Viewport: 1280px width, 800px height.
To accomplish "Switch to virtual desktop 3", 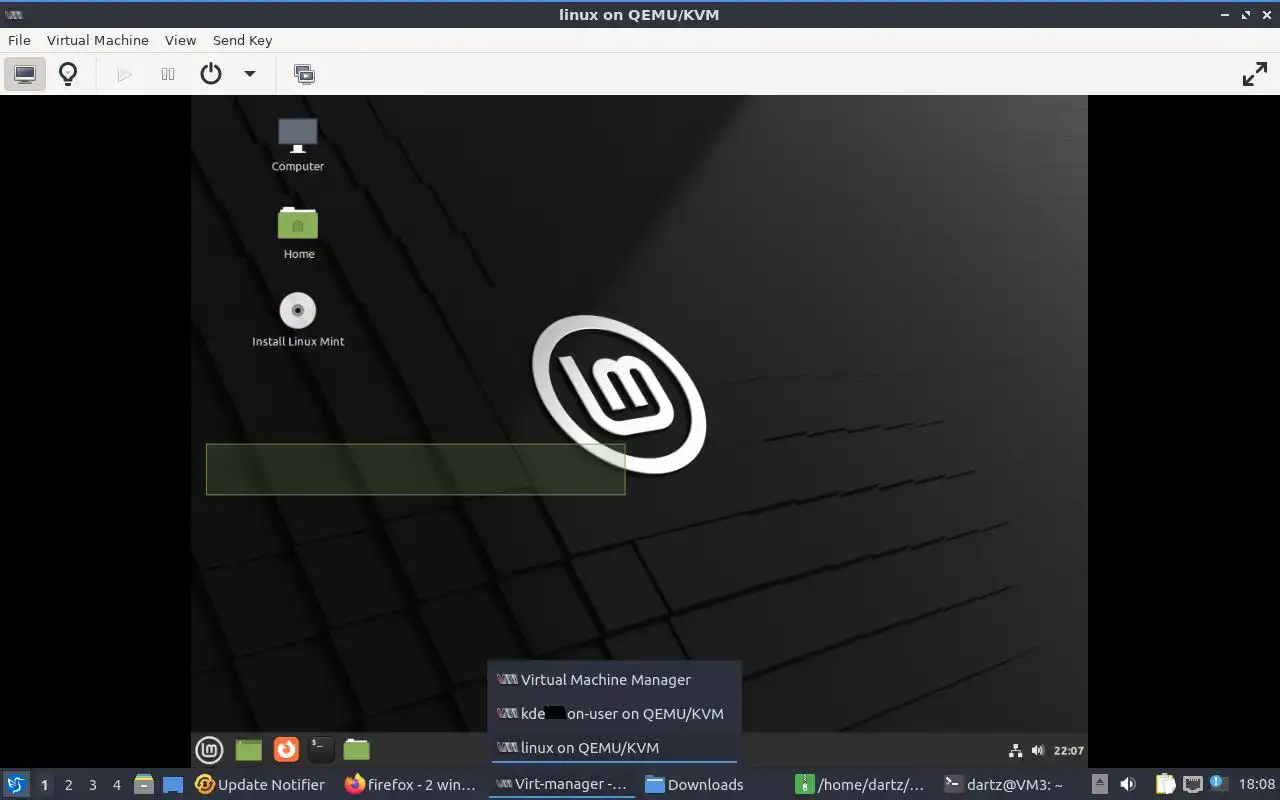I will click(92, 785).
